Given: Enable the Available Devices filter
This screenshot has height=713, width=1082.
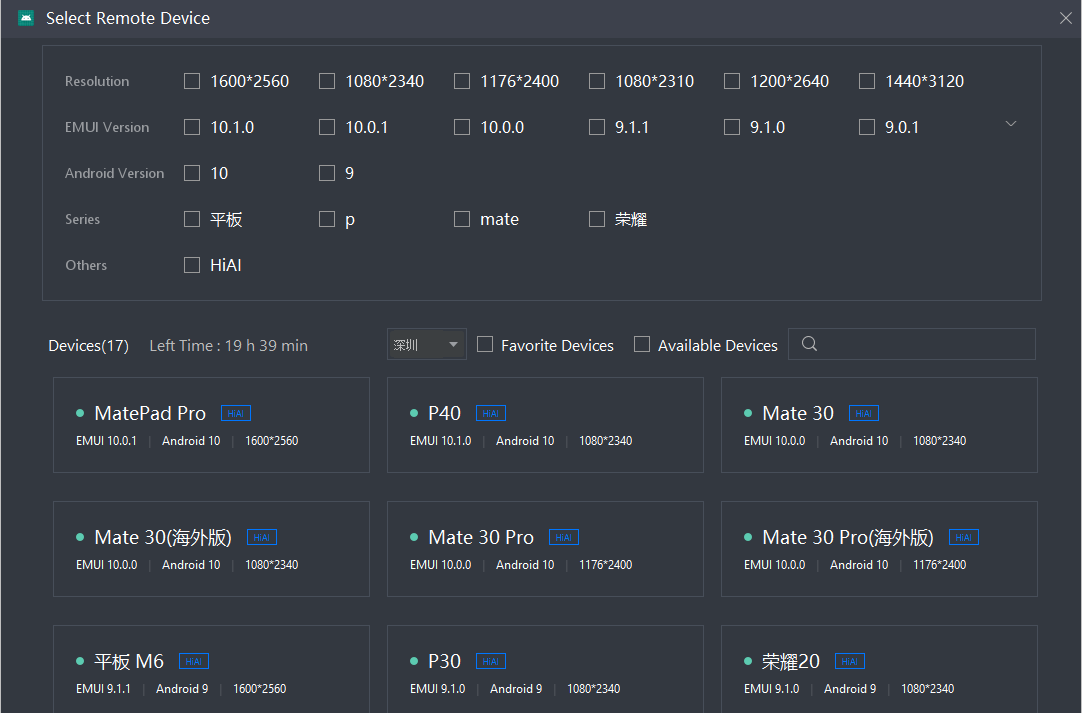Looking at the screenshot, I should tap(641, 344).
